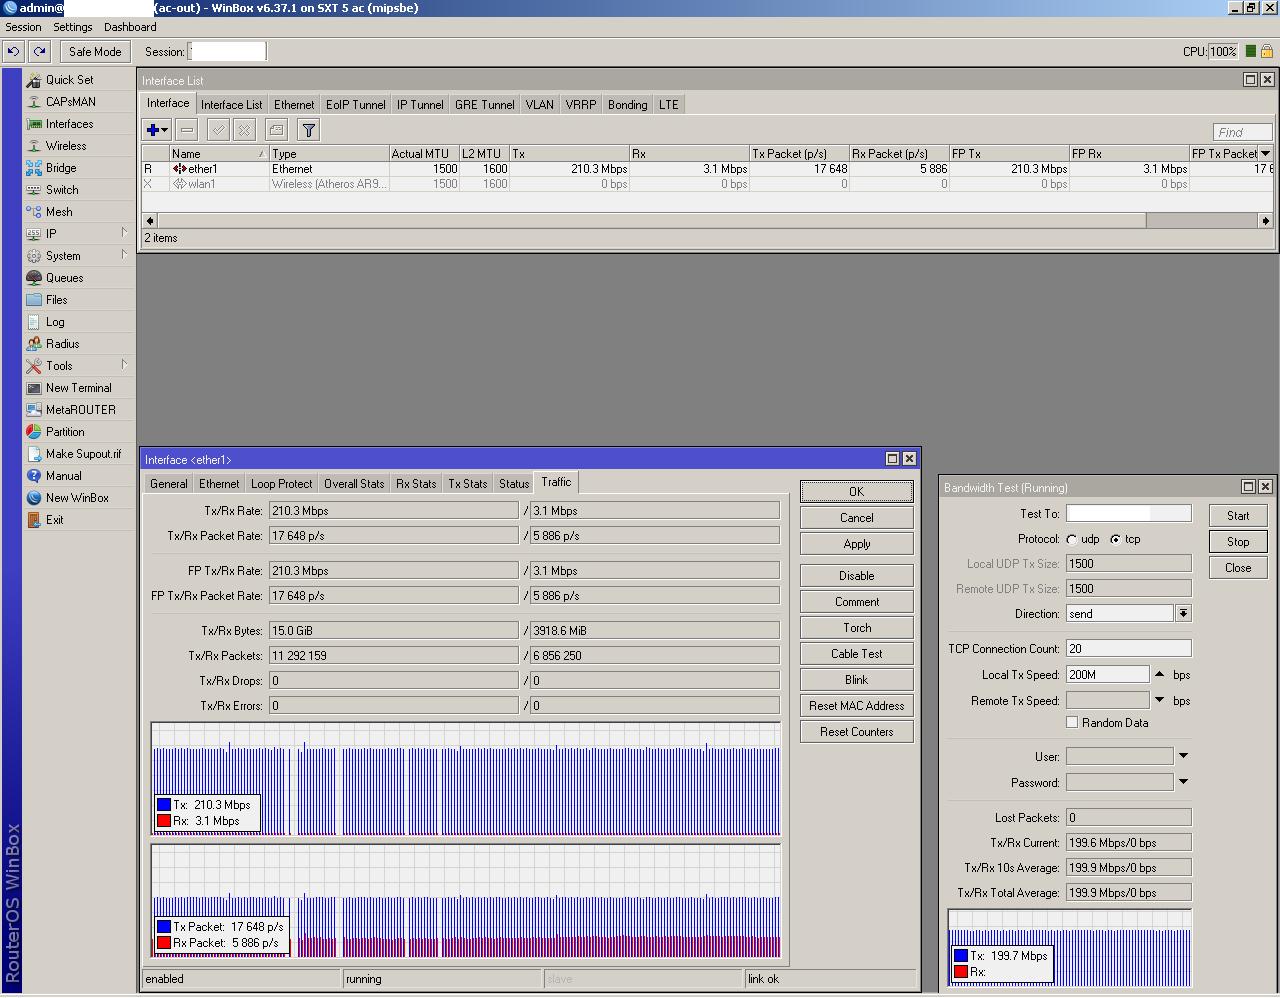The height and width of the screenshot is (998, 1280).
Task: Stop the running bandwidth test
Action: [x=1238, y=542]
